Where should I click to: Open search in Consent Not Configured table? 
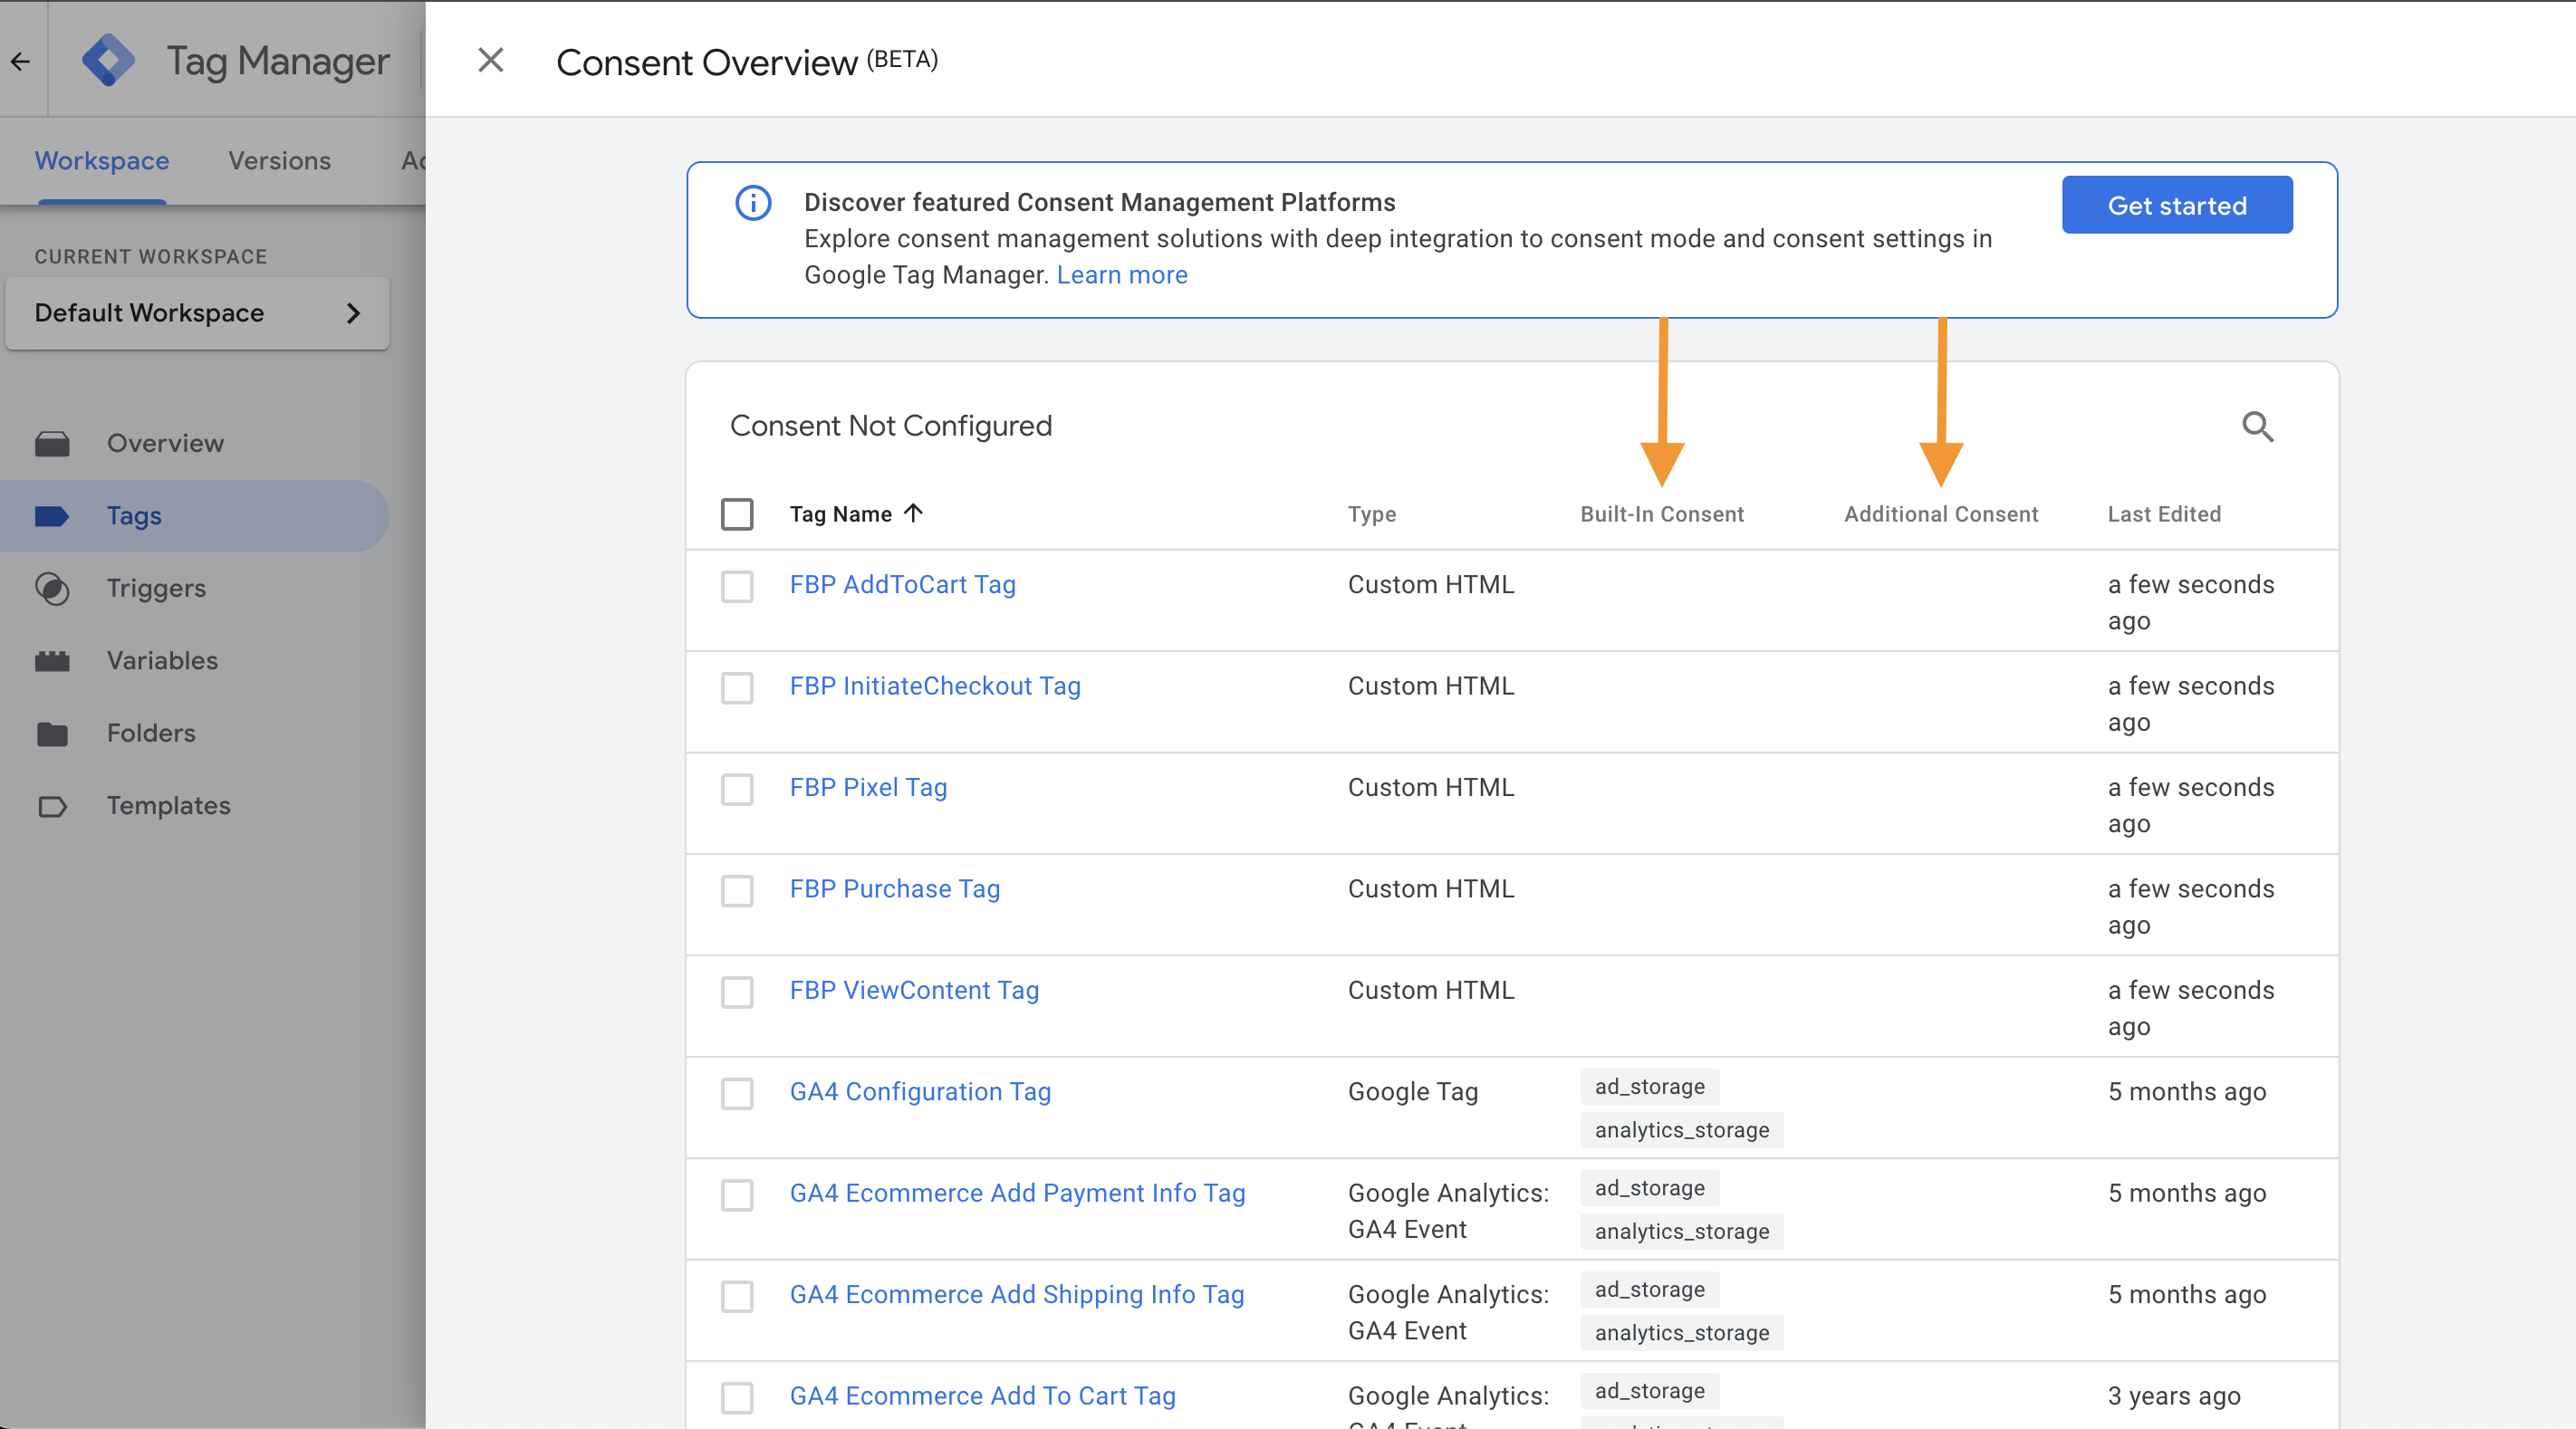click(2257, 426)
